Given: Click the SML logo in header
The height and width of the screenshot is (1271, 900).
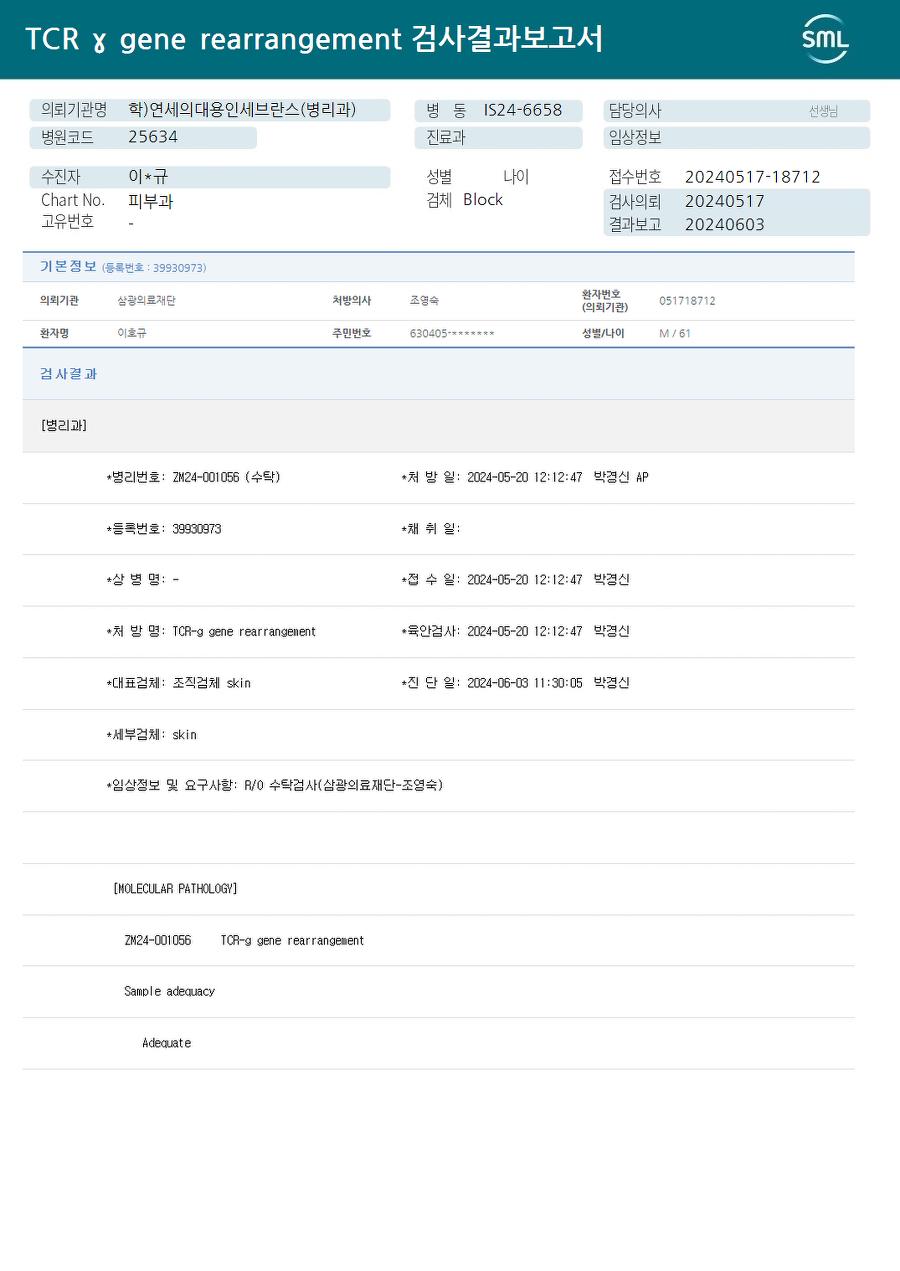Looking at the screenshot, I should click(x=825, y=39).
